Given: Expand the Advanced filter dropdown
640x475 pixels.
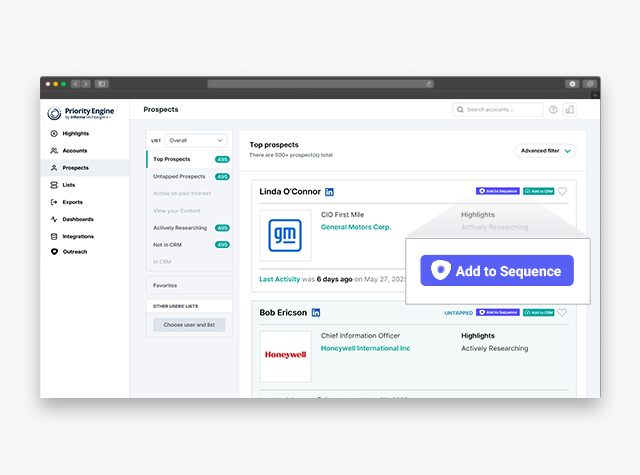Looking at the screenshot, I should (x=545, y=151).
